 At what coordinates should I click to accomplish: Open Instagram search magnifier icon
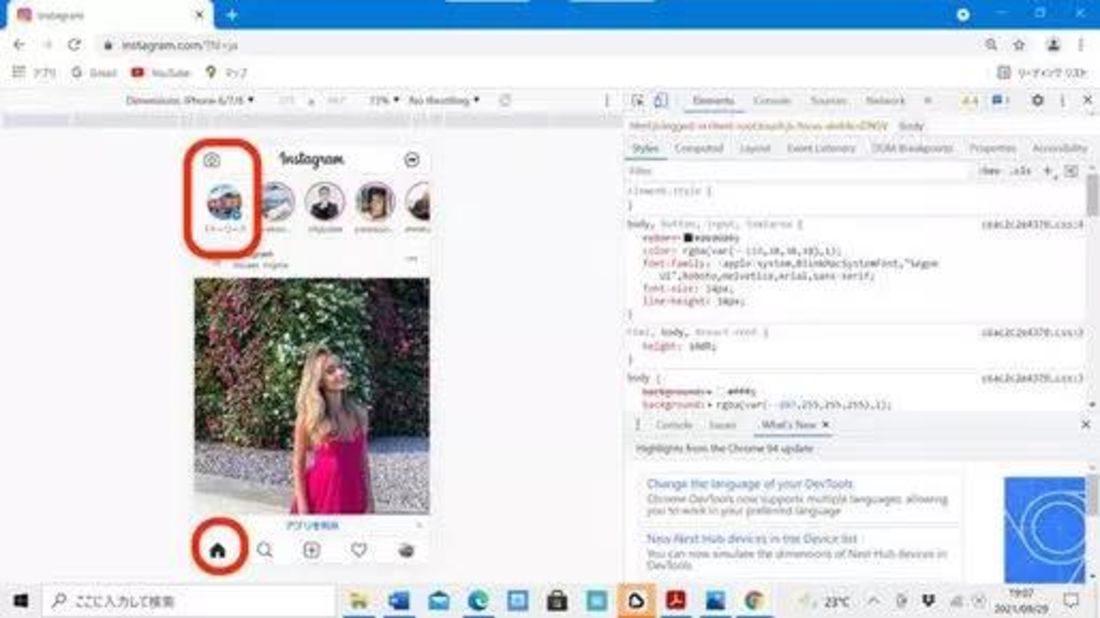pyautogui.click(x=264, y=551)
